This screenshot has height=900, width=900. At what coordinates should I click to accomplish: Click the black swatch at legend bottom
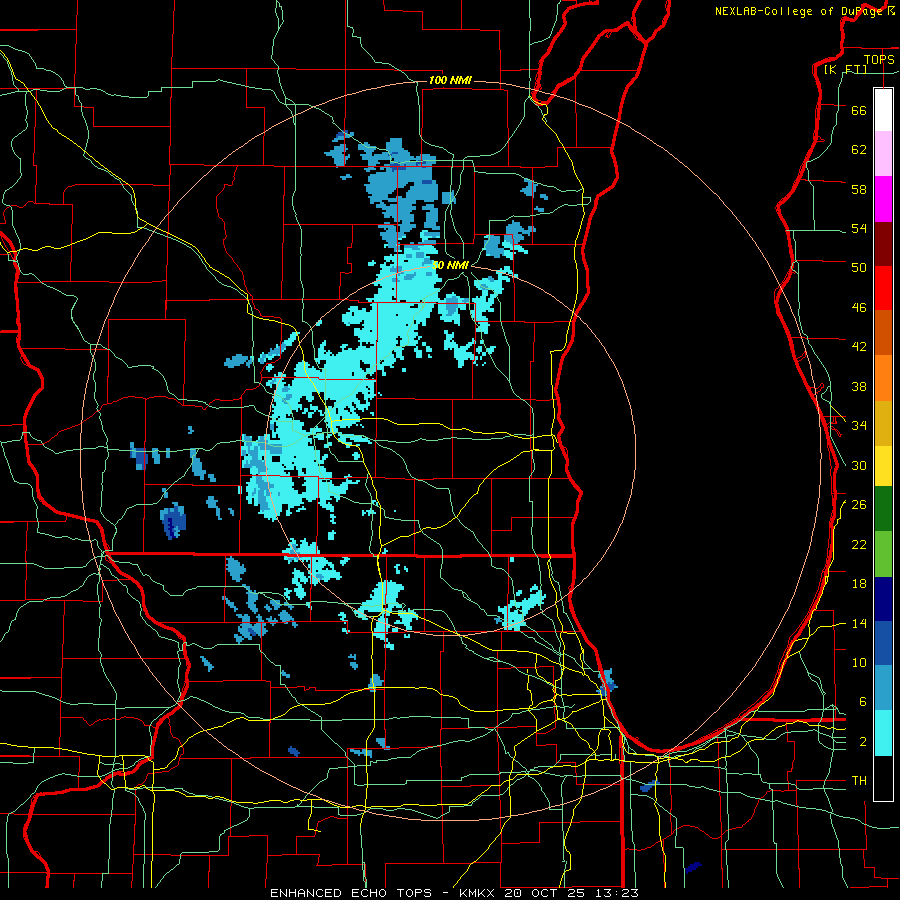(x=883, y=778)
